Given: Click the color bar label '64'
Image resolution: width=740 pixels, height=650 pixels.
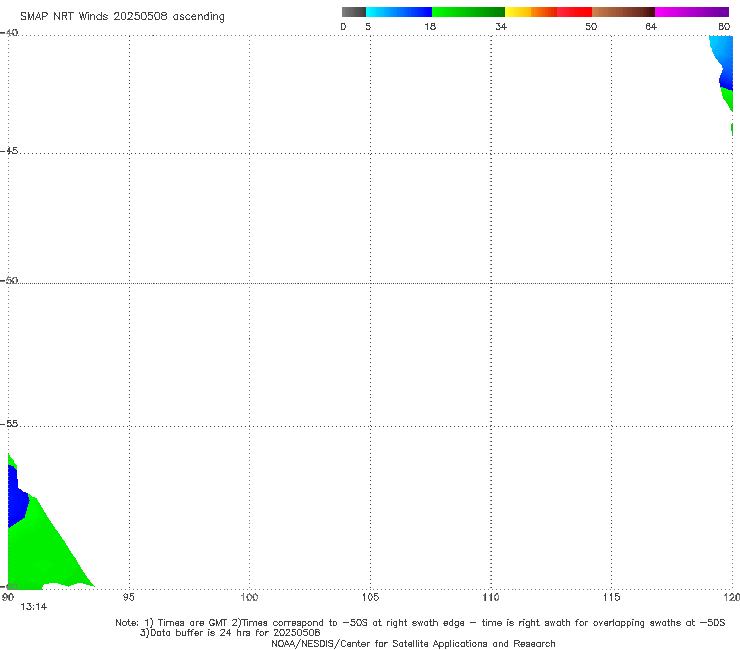Looking at the screenshot, I should (651, 27).
